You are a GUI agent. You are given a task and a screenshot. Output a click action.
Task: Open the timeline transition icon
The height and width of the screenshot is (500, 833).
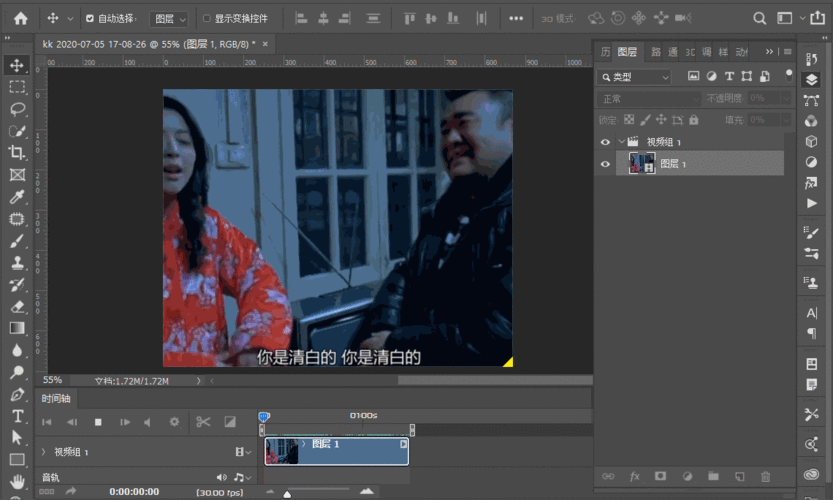[230, 422]
